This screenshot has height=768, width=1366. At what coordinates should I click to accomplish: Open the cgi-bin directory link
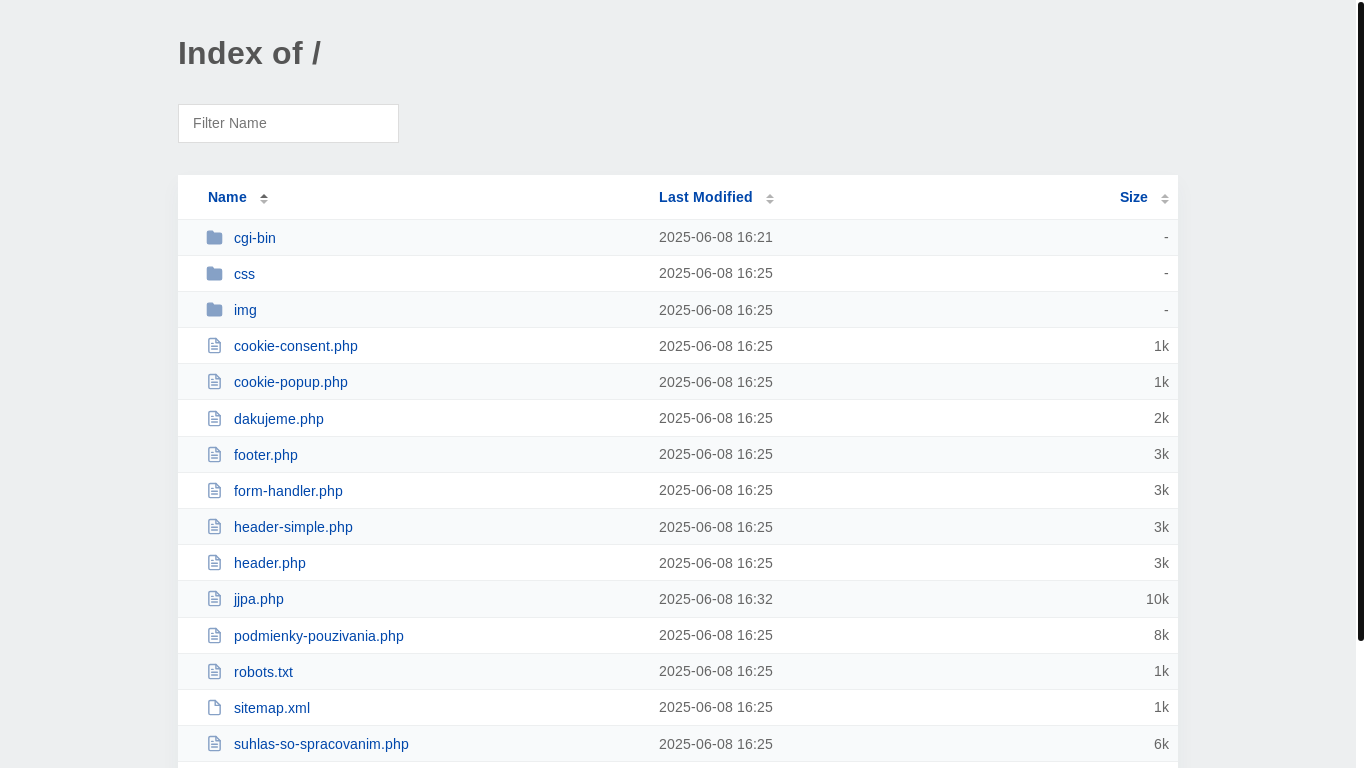point(255,238)
